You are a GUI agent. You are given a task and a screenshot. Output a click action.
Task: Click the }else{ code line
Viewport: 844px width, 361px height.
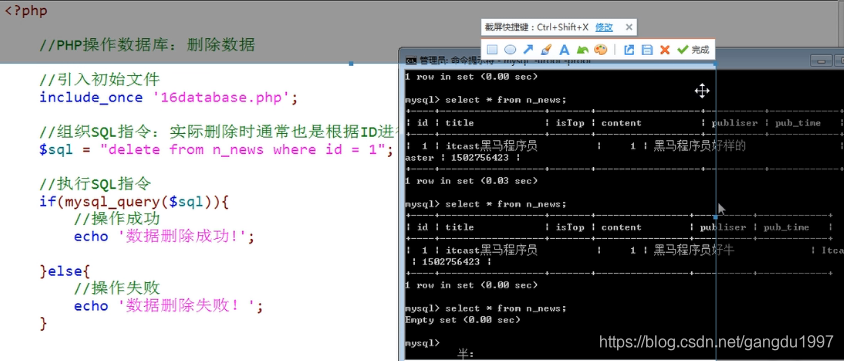tap(66, 271)
